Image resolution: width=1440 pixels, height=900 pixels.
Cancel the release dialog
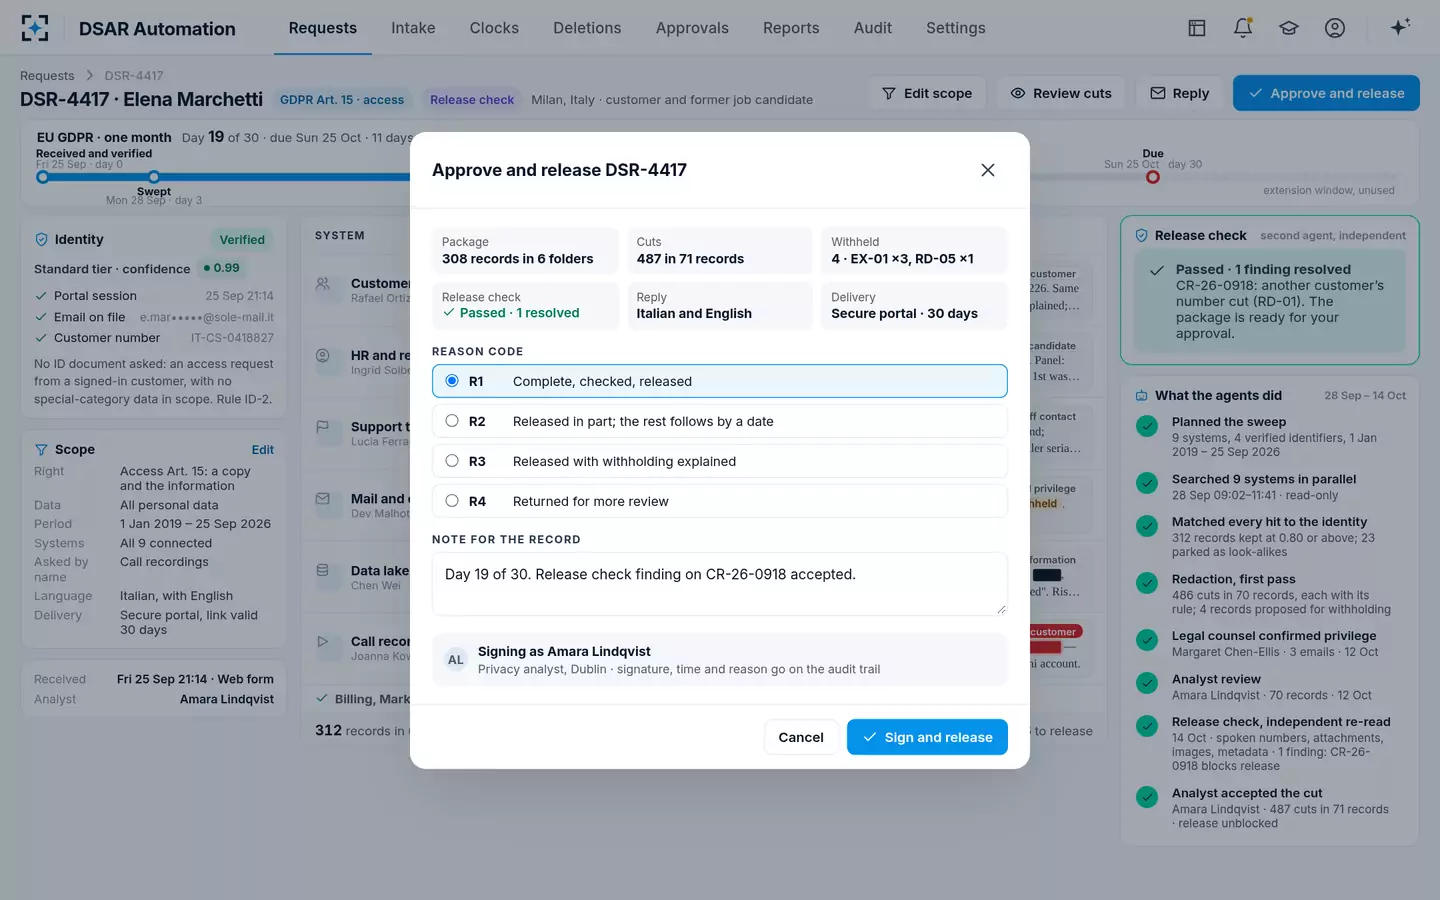[x=801, y=737]
